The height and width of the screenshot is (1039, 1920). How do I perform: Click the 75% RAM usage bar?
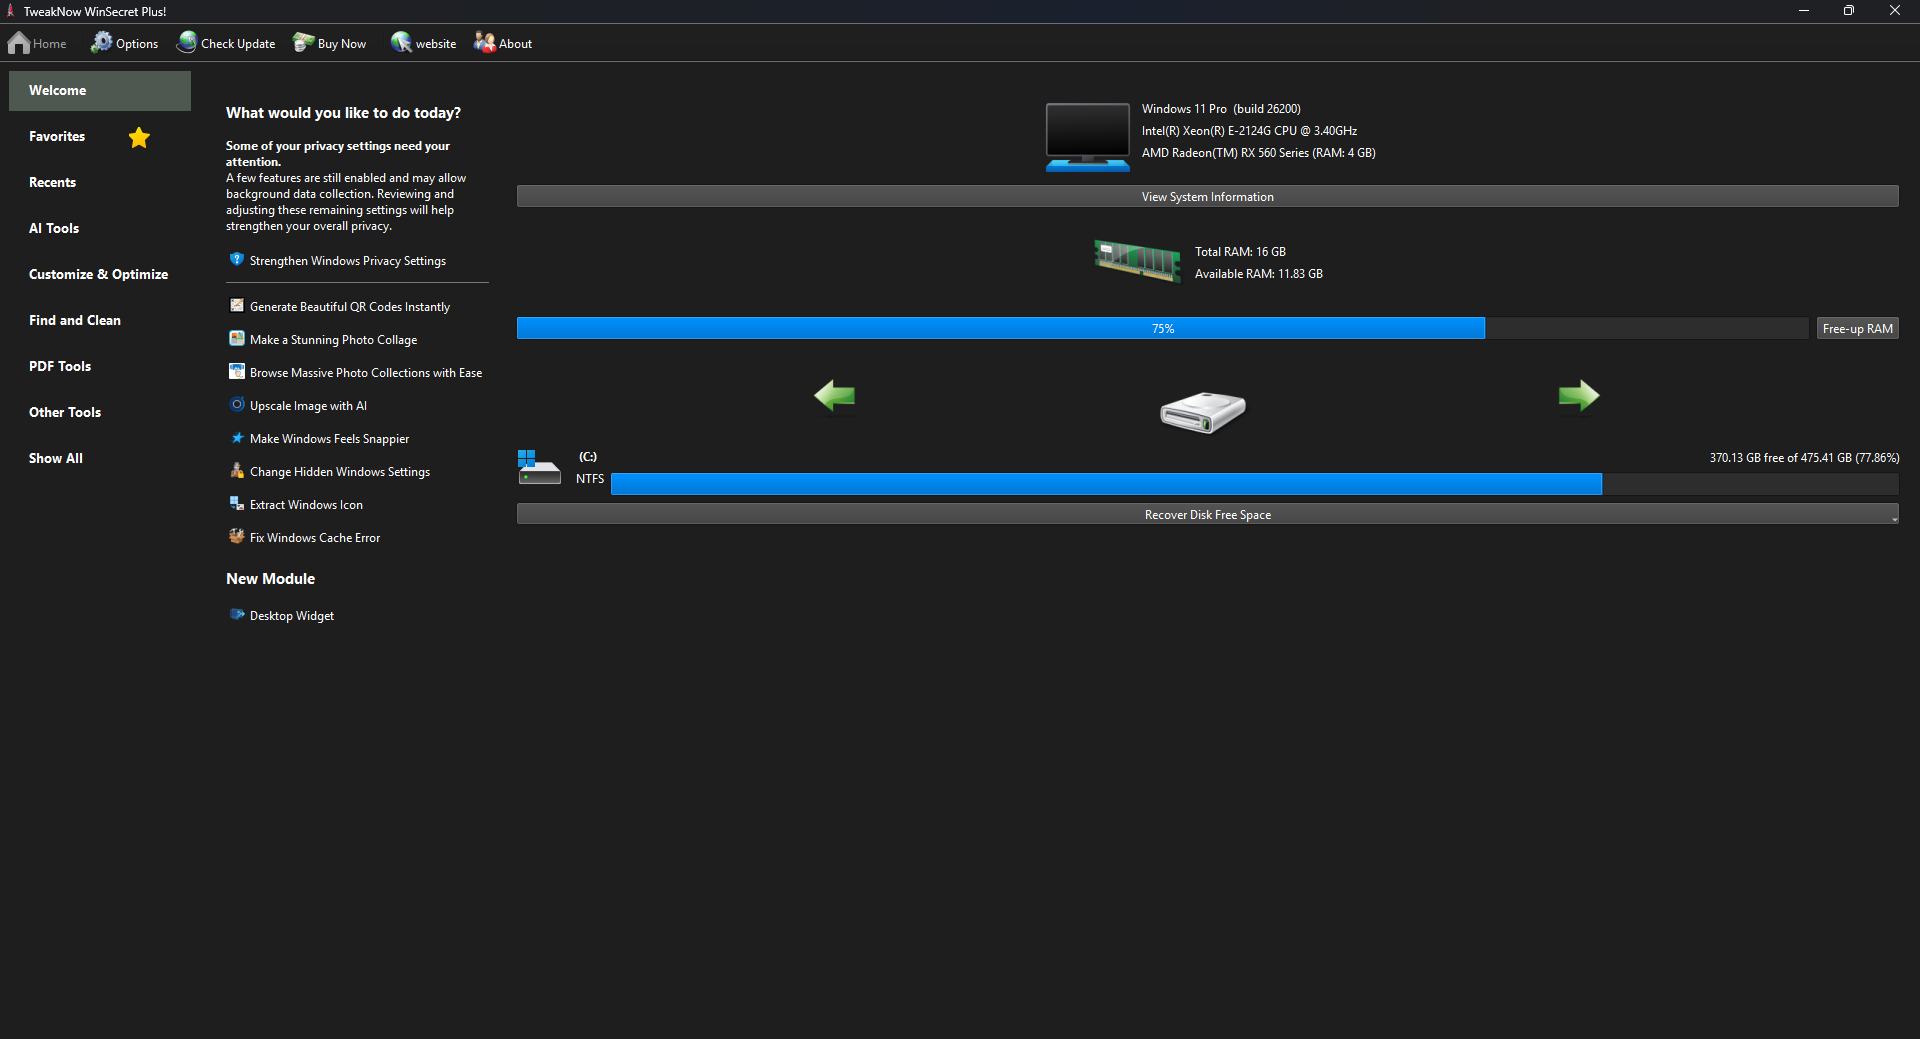(x=1162, y=328)
